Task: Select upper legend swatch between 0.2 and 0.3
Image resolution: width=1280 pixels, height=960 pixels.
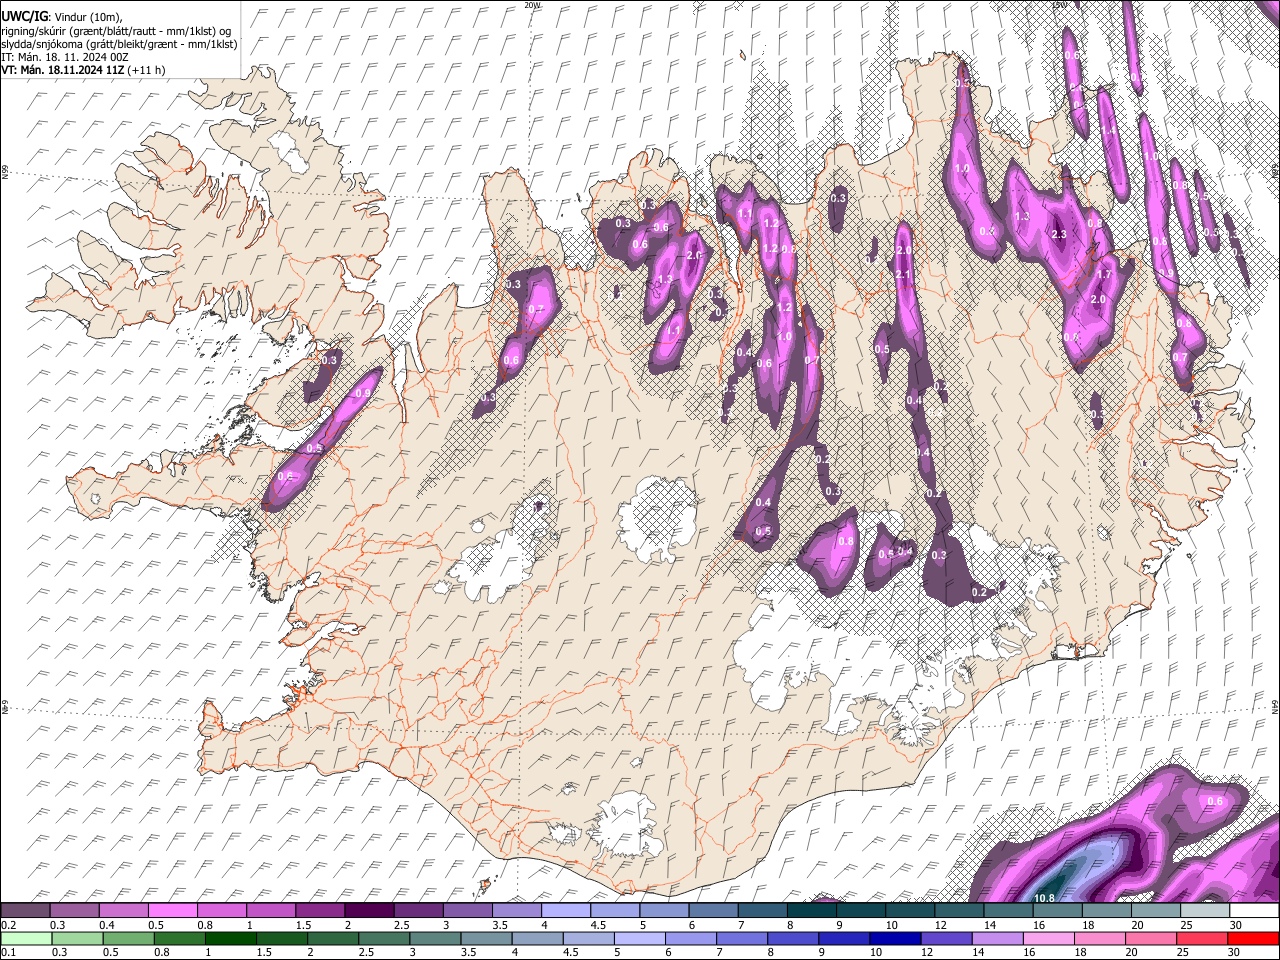Action: [x=27, y=911]
